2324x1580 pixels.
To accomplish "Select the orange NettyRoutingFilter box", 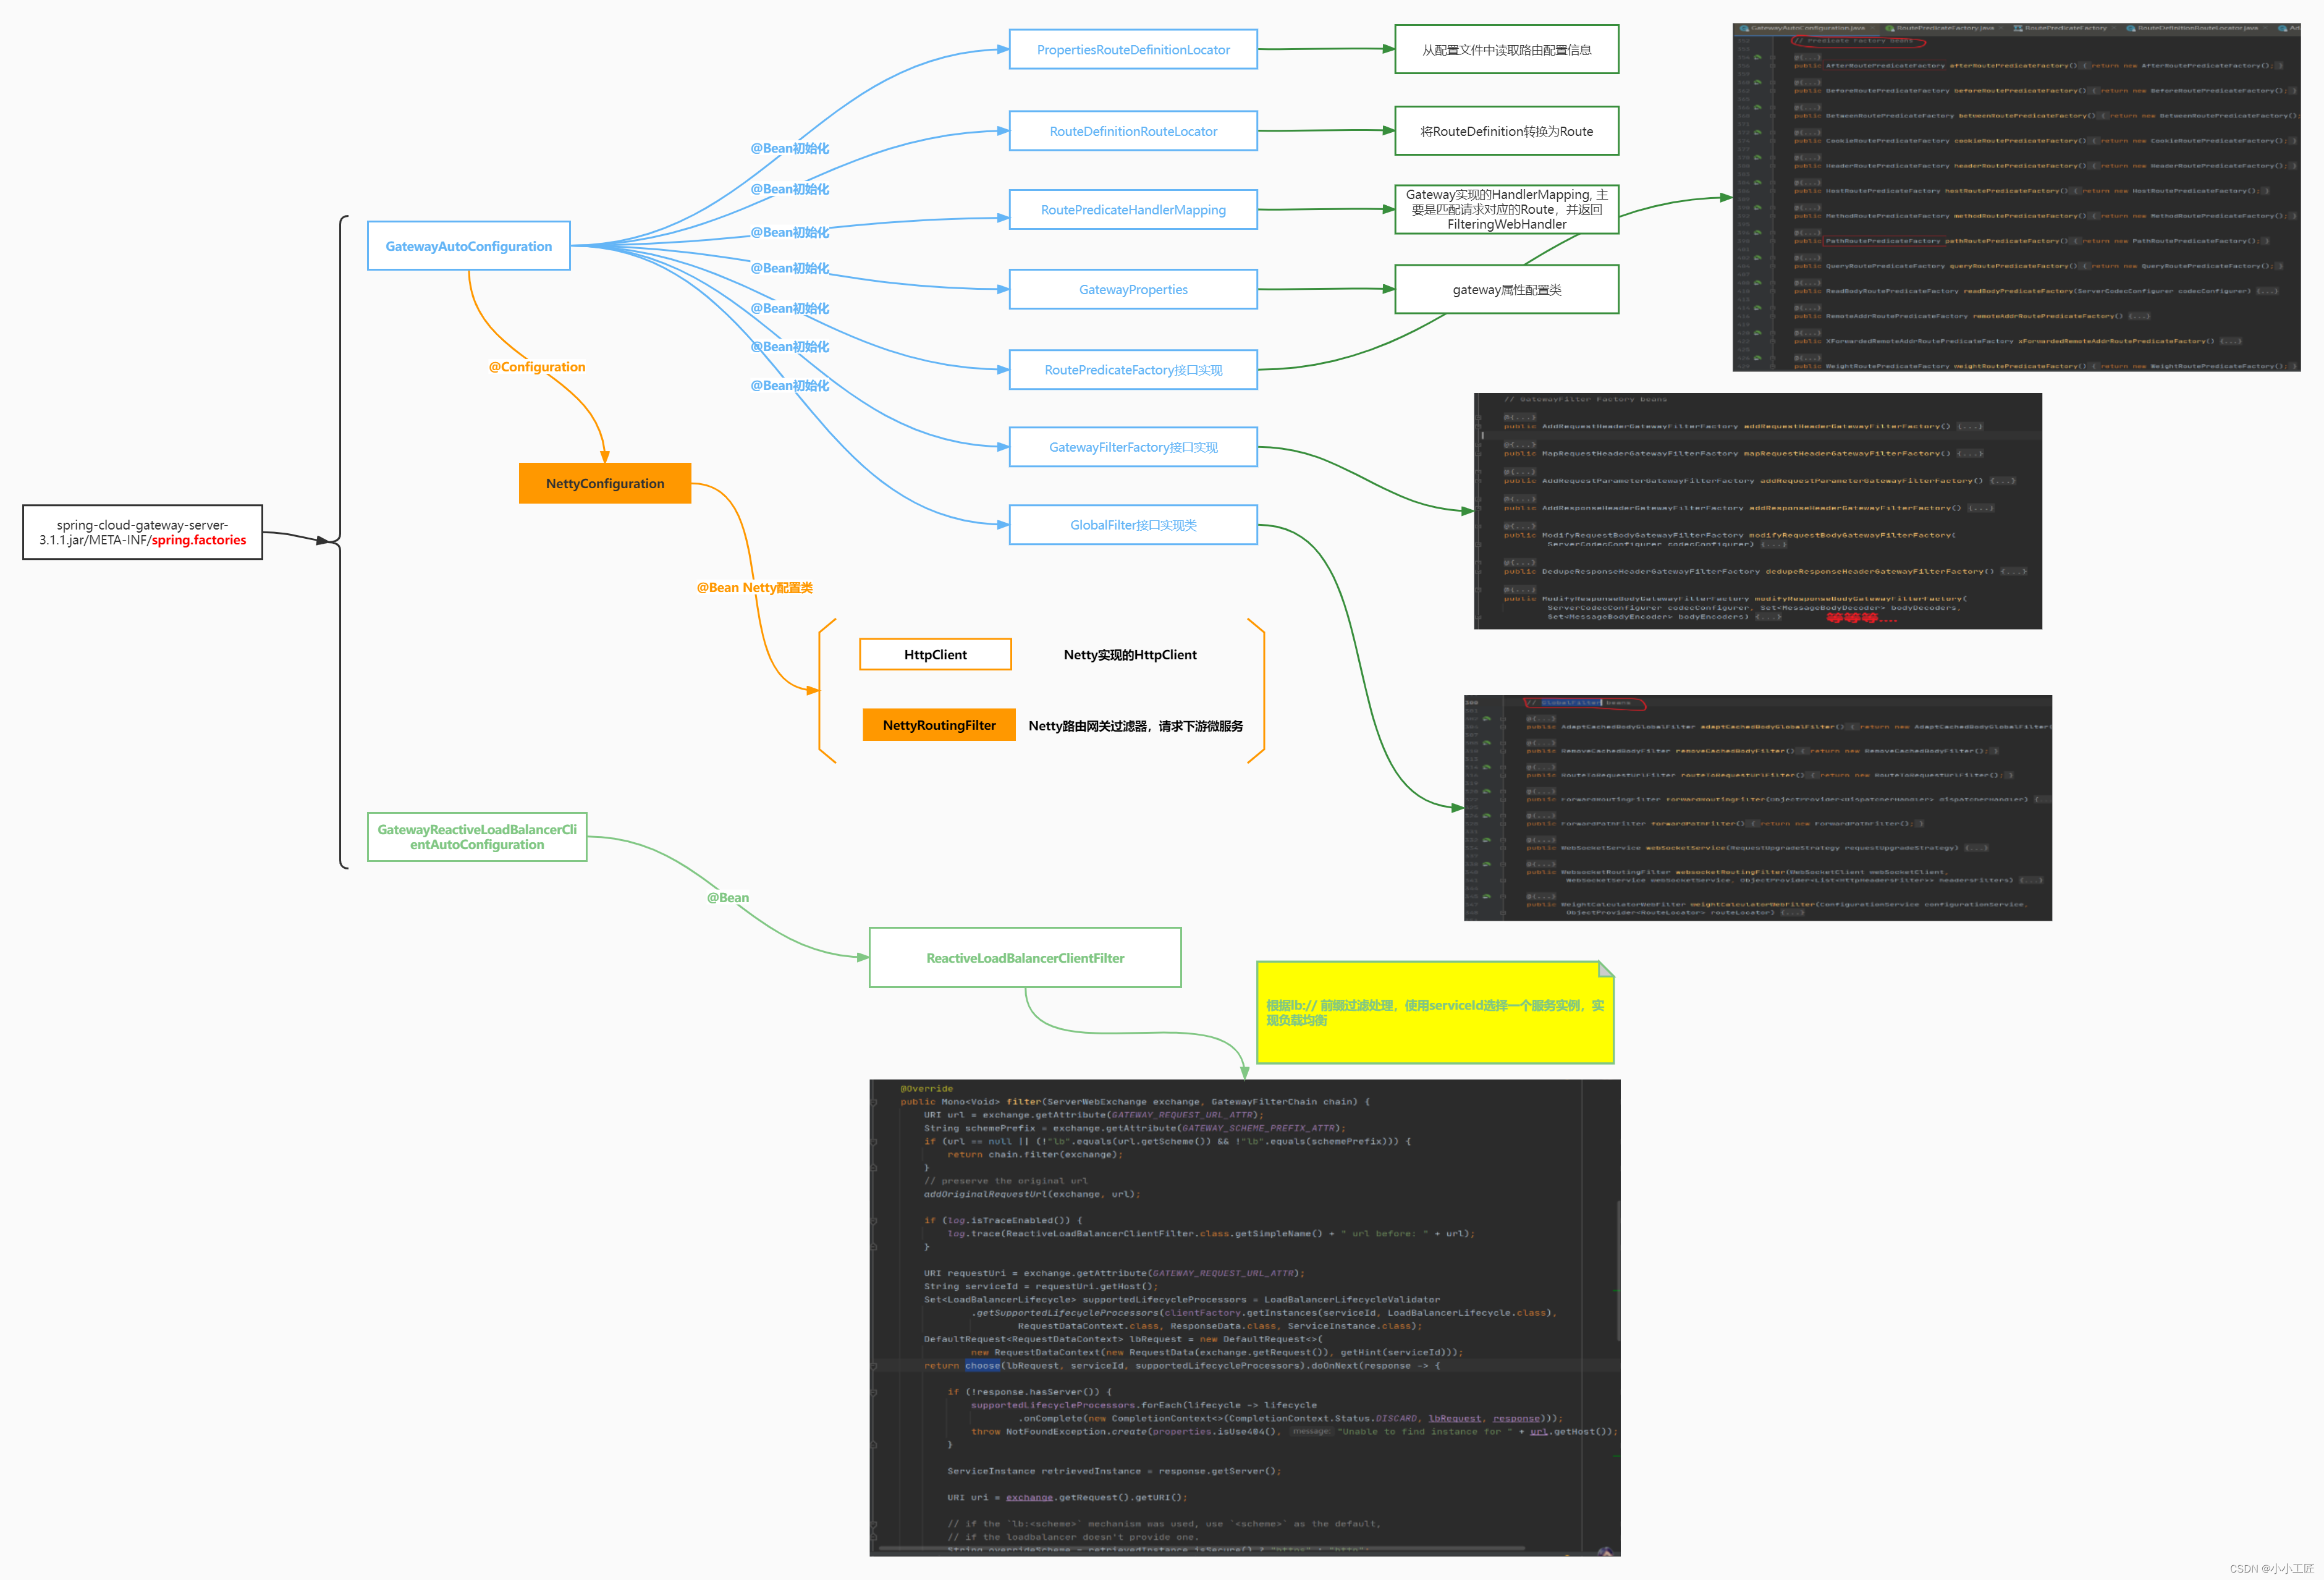I will point(938,725).
